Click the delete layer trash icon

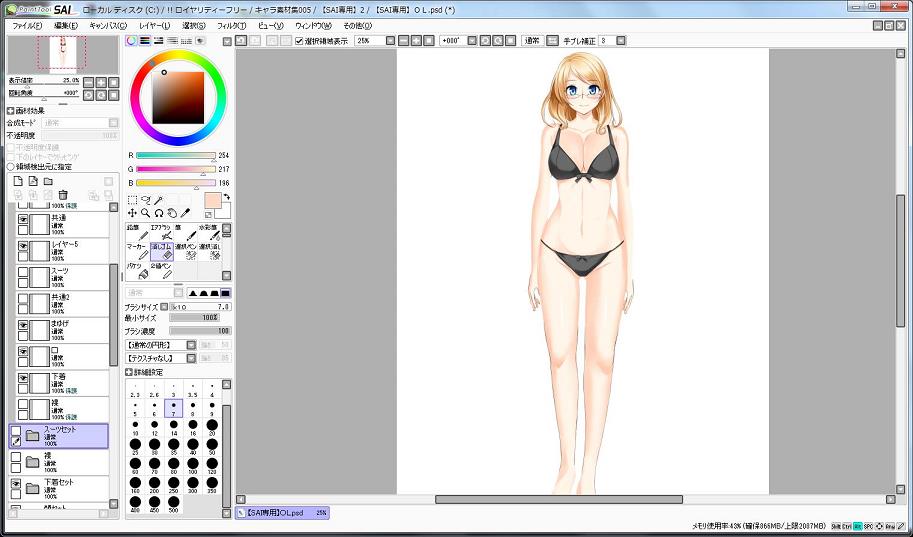[x=63, y=195]
